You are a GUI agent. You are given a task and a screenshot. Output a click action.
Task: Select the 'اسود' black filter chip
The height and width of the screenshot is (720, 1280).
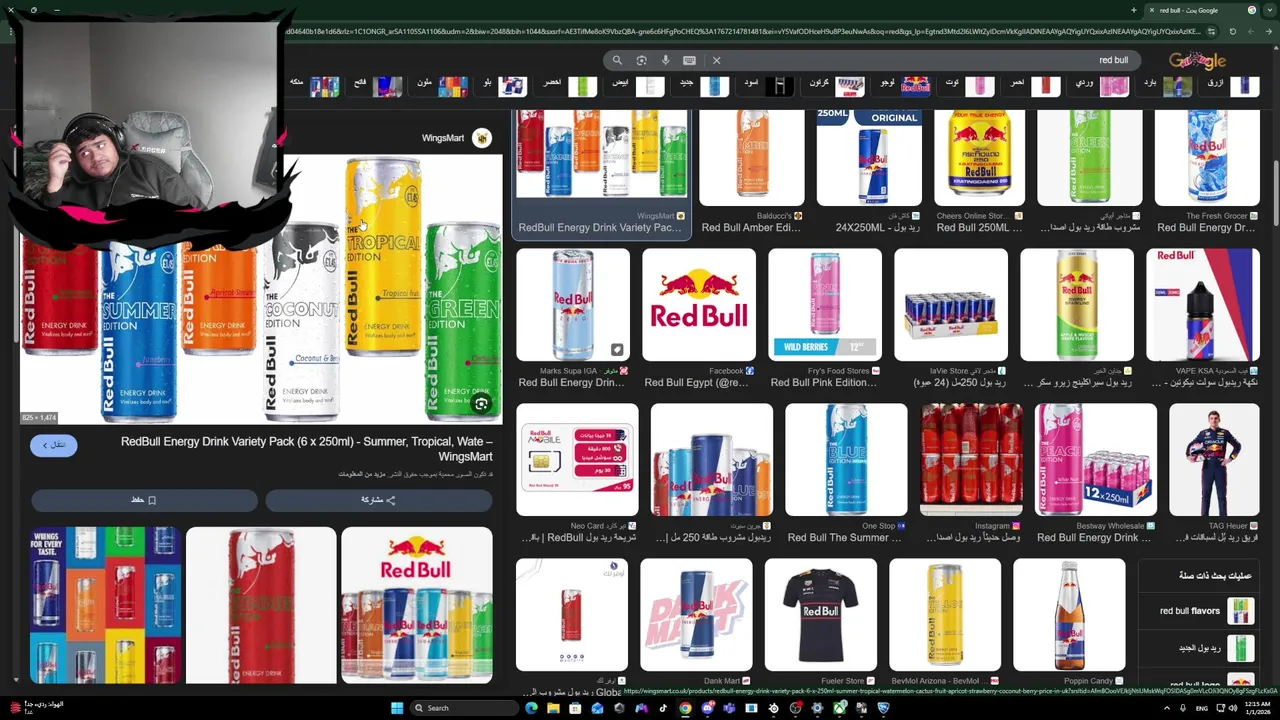coord(766,86)
